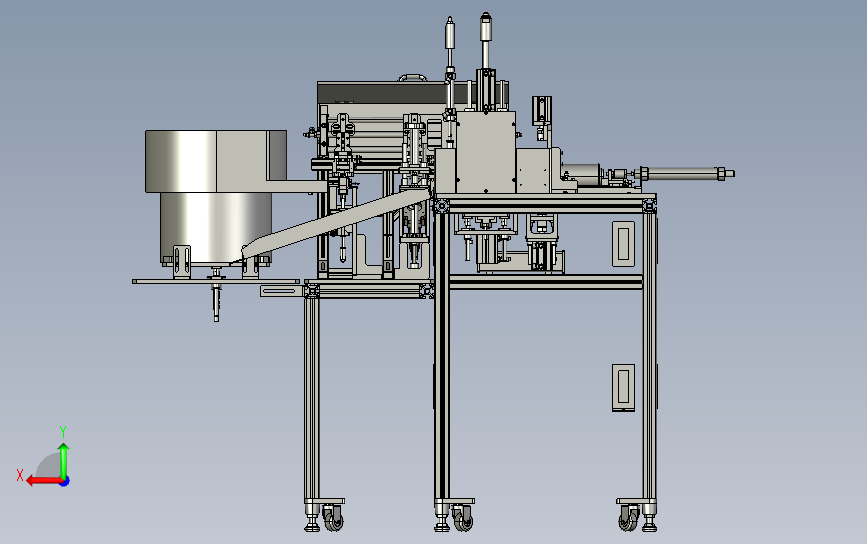Select the vibratory bowl feeder's upper drum
Image resolution: width=867 pixels, height=544 pixels.
pos(216,161)
